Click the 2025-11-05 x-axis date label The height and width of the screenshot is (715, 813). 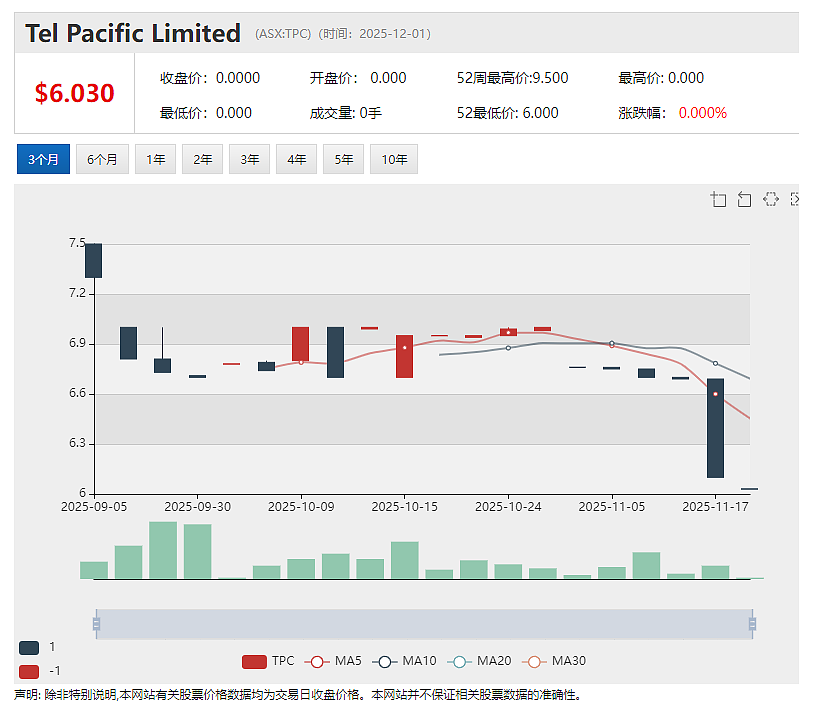tap(612, 507)
